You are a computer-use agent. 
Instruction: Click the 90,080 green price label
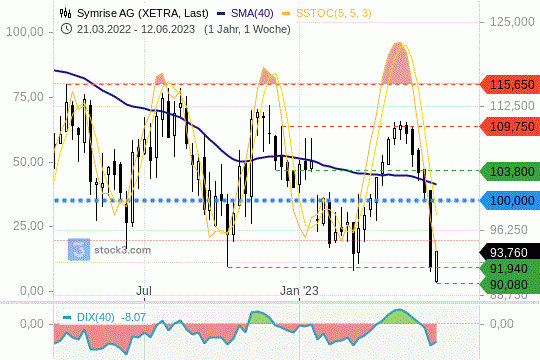click(x=511, y=285)
